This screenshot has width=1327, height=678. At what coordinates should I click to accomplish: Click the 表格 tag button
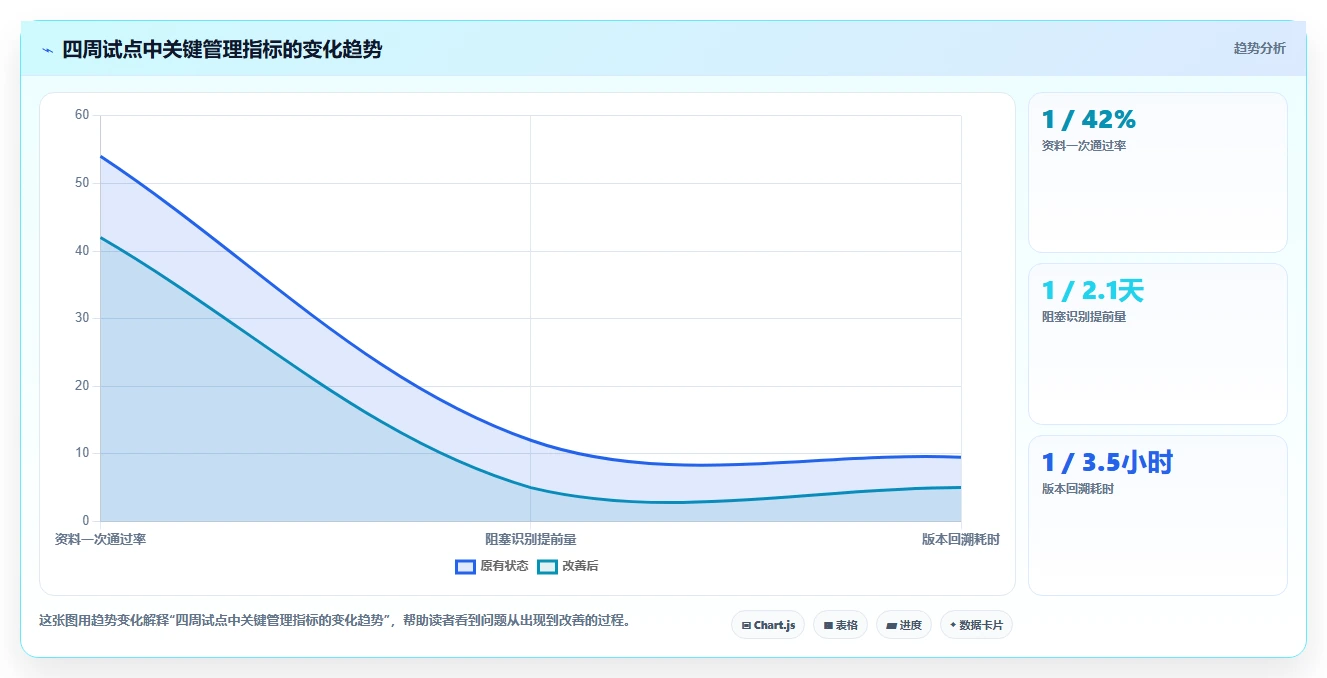tap(840, 625)
